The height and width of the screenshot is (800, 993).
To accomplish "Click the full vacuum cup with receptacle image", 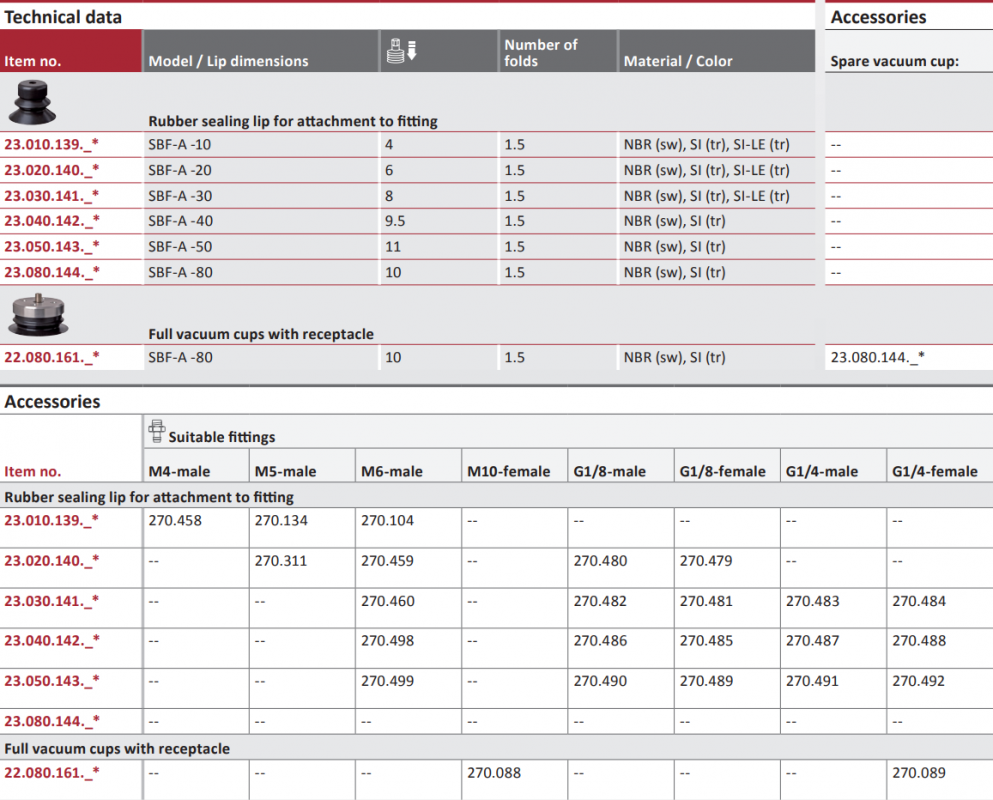I will 38,315.
